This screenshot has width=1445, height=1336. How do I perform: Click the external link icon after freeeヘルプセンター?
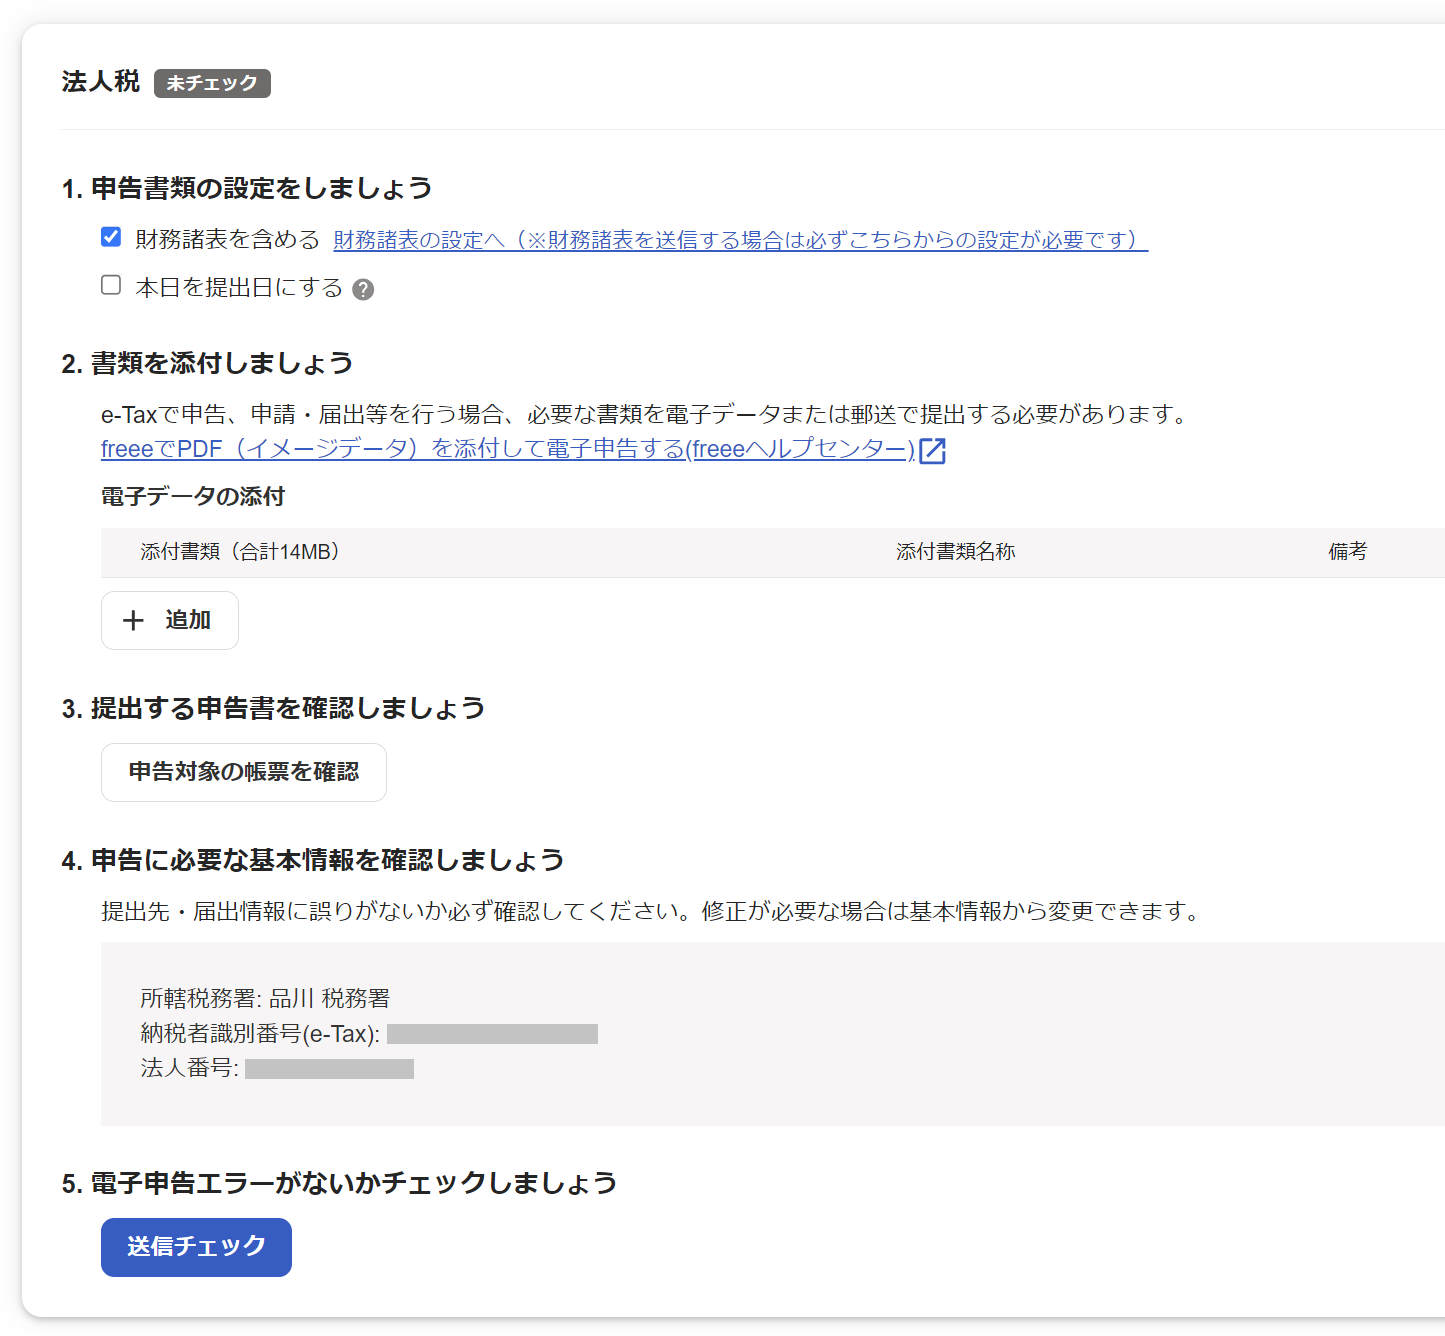(x=932, y=451)
